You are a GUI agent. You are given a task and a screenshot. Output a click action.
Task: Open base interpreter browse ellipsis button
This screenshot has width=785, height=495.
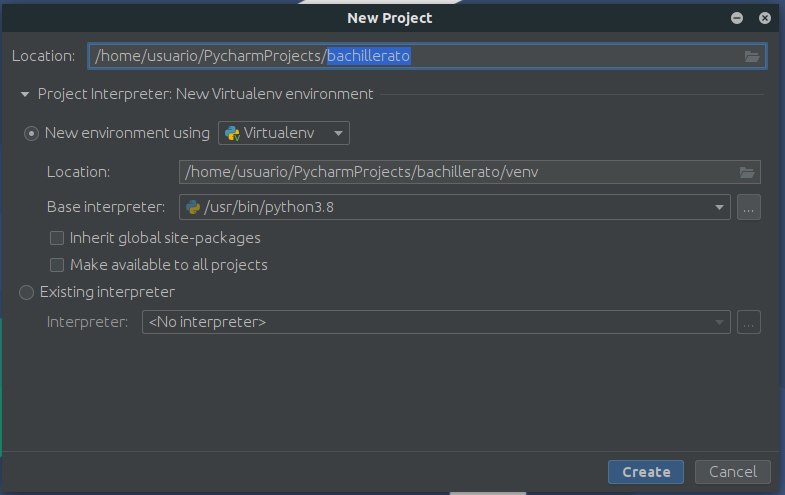748,207
